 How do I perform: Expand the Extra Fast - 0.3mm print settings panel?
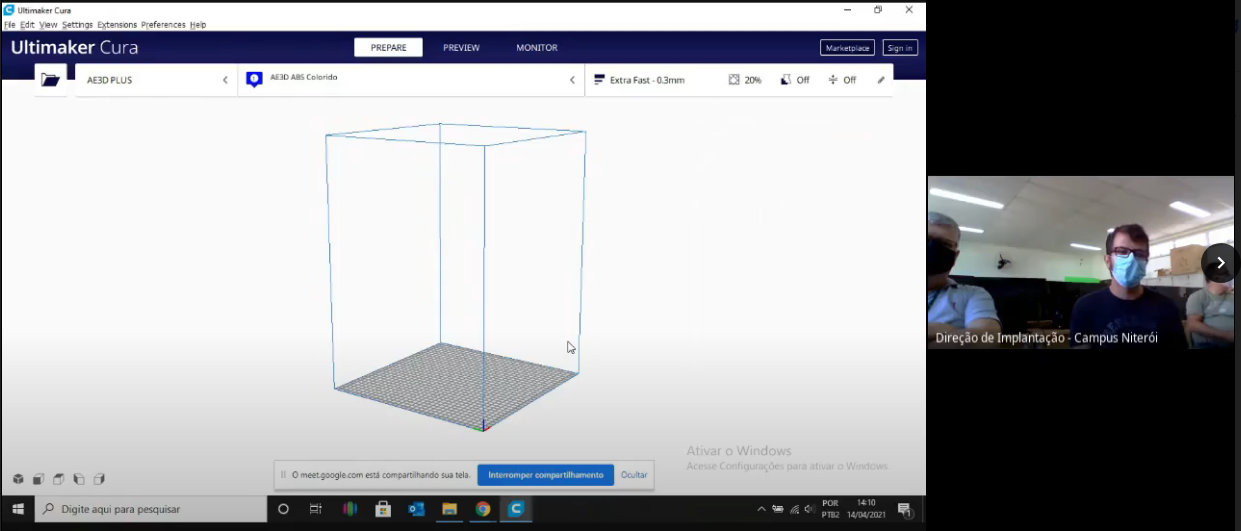click(x=739, y=80)
